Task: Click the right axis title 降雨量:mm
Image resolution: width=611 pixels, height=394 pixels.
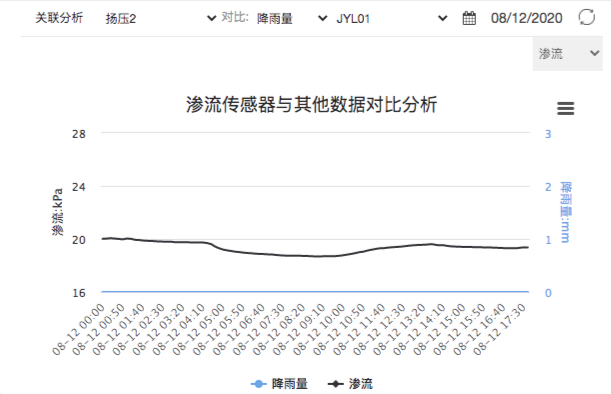Action: point(565,212)
